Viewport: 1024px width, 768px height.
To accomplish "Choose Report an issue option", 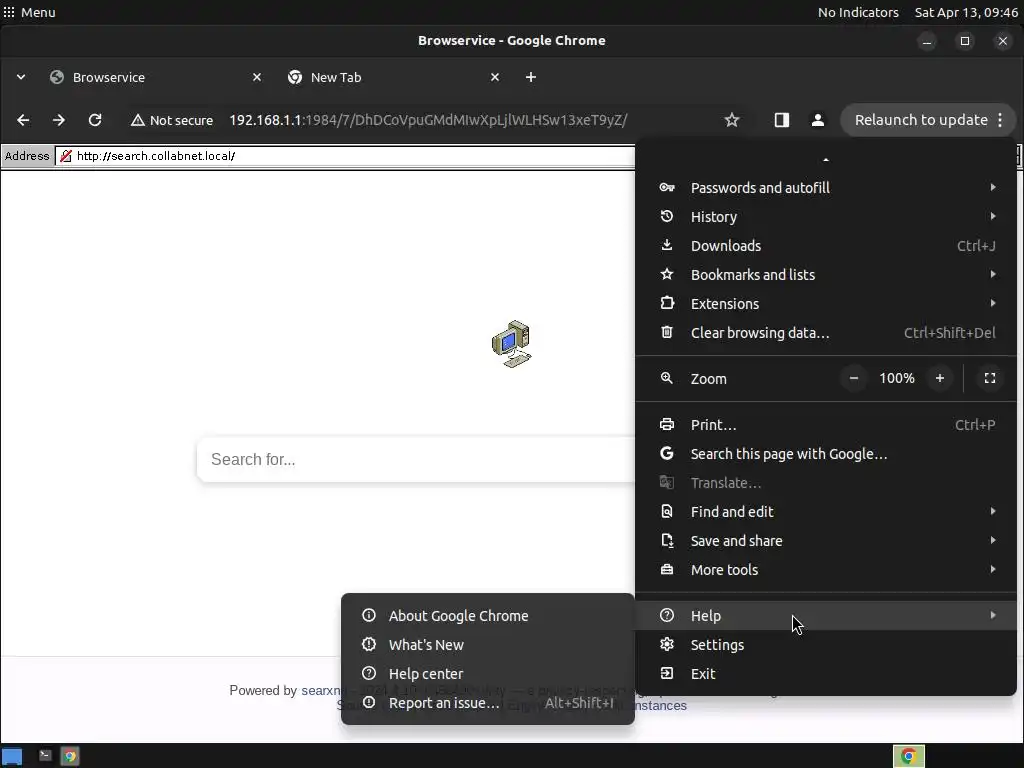I will (488, 703).
